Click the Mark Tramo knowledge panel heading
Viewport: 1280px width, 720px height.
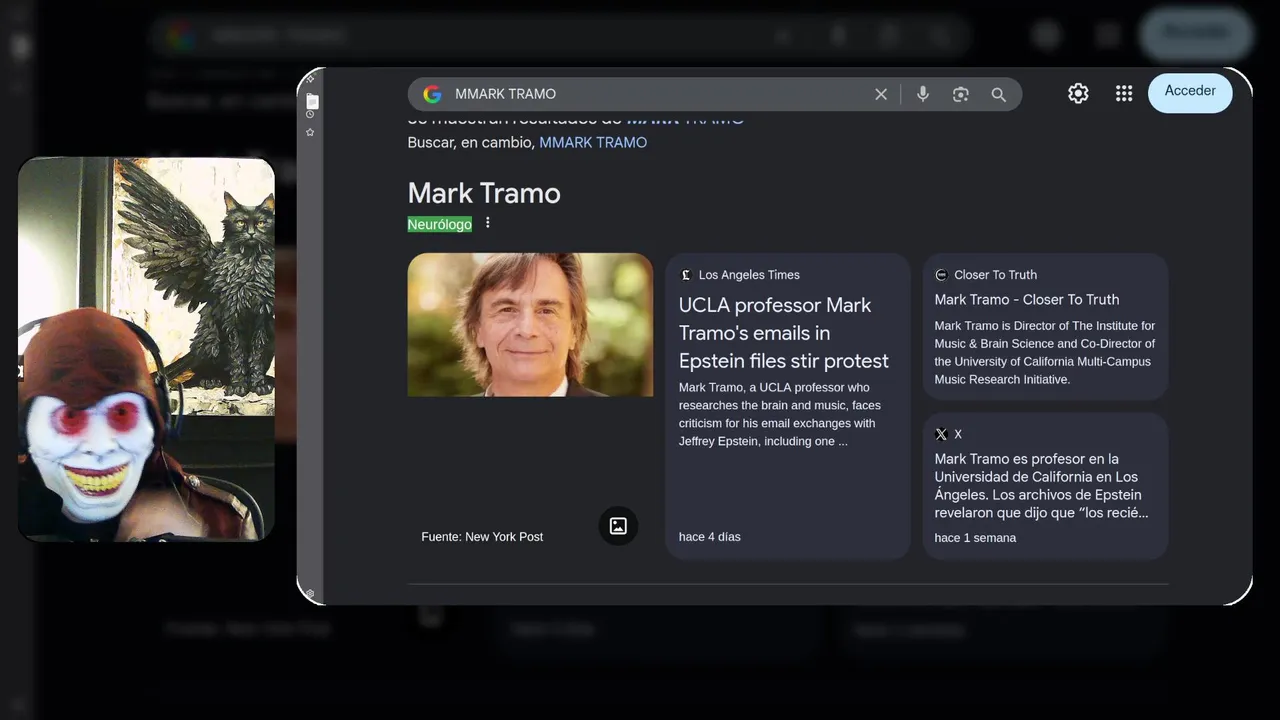coord(484,193)
